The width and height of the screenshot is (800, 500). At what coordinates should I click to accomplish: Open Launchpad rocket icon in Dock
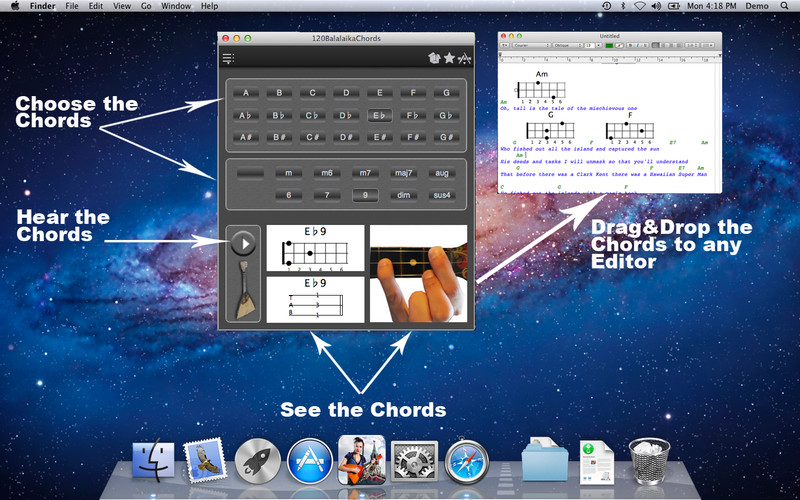point(257,460)
